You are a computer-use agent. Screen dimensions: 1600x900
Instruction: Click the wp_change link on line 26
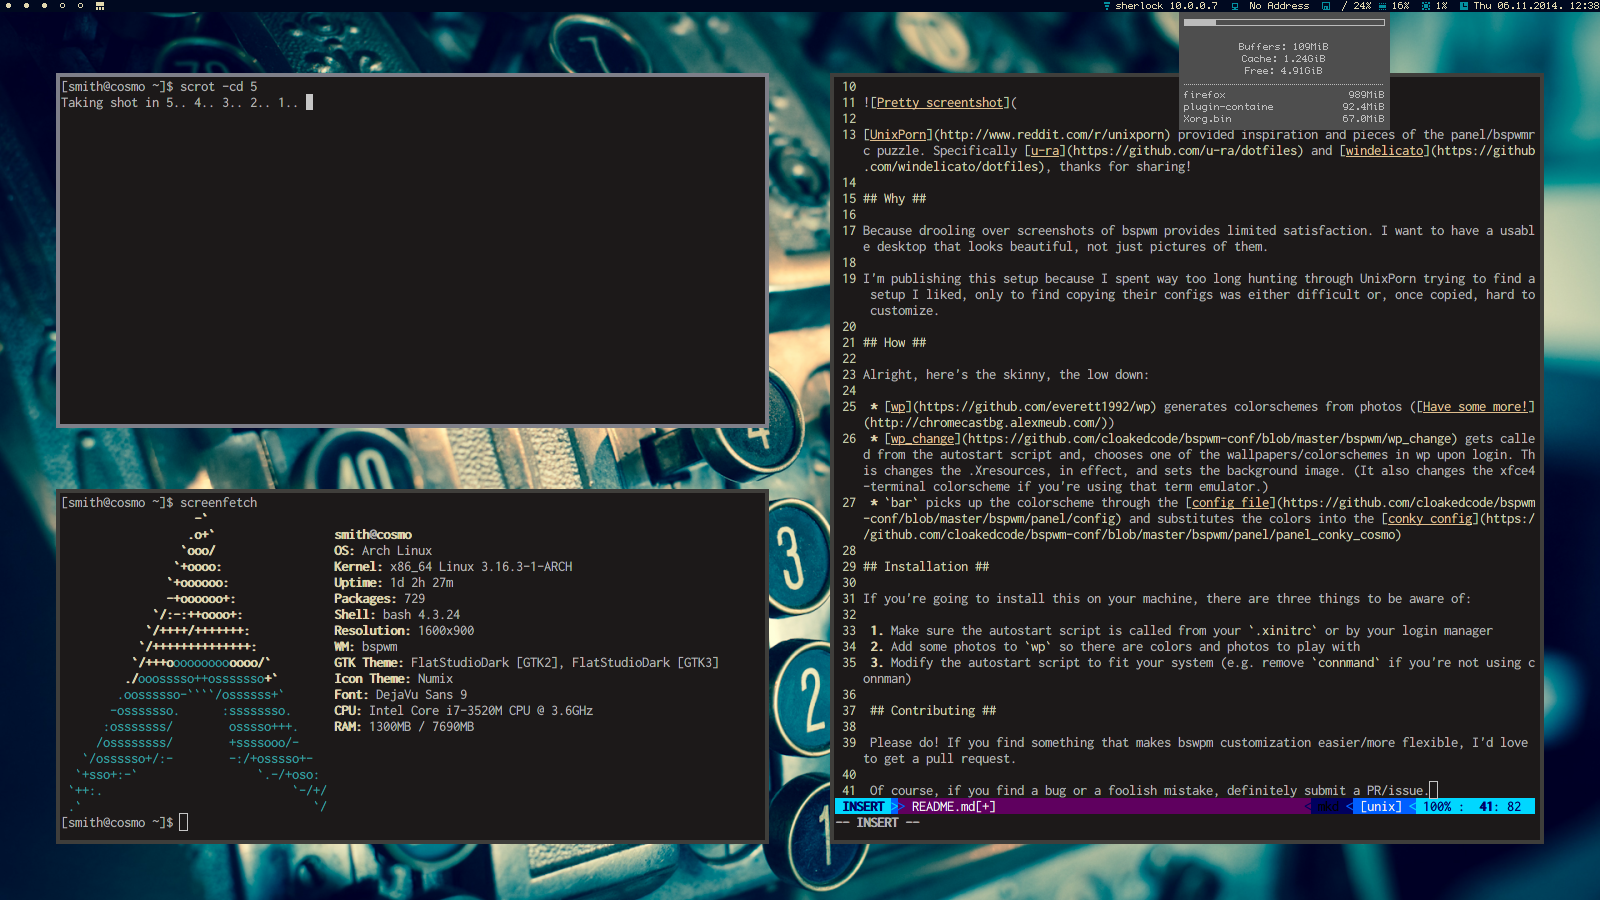pos(922,439)
